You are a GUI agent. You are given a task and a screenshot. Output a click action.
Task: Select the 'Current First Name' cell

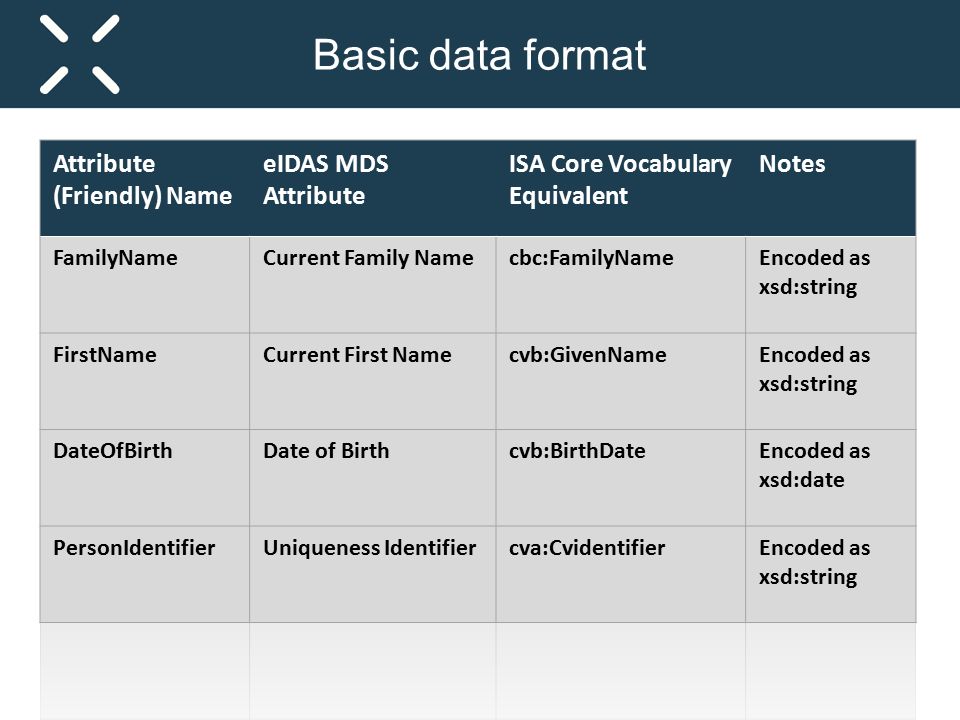[x=373, y=381]
